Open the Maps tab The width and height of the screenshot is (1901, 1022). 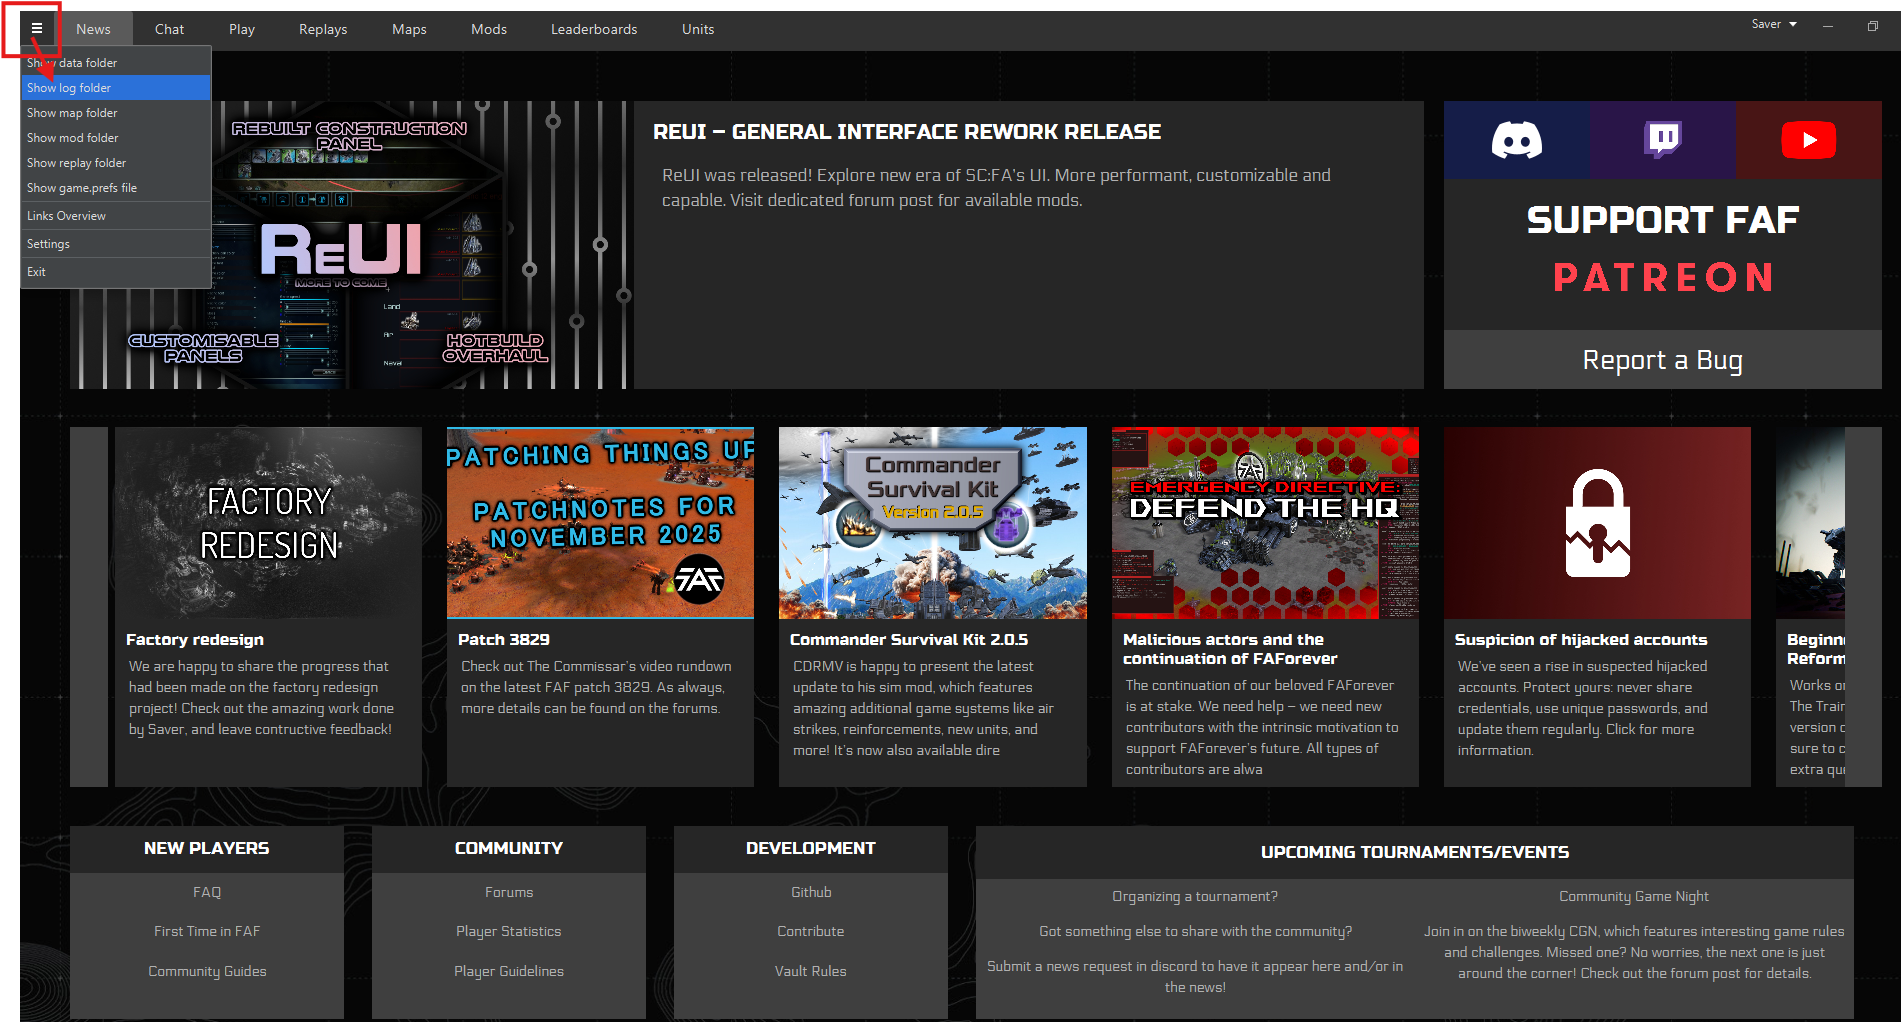click(x=409, y=29)
